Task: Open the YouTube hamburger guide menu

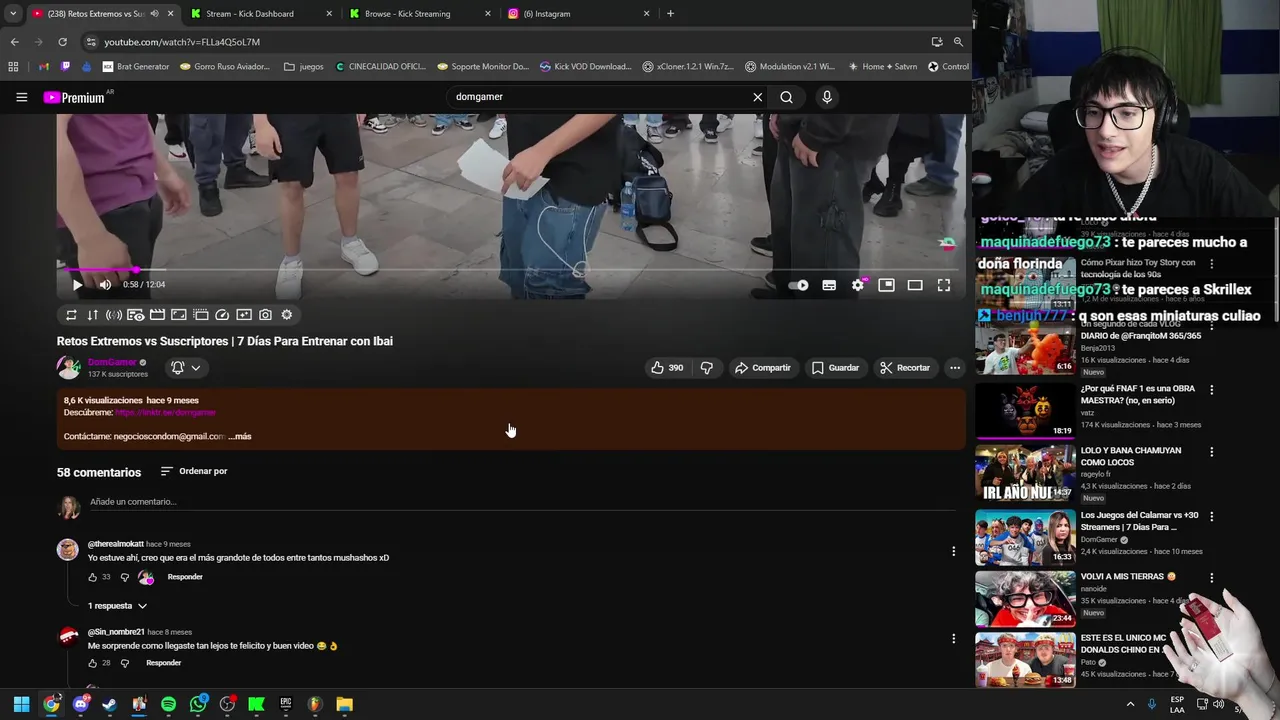Action: point(21,97)
